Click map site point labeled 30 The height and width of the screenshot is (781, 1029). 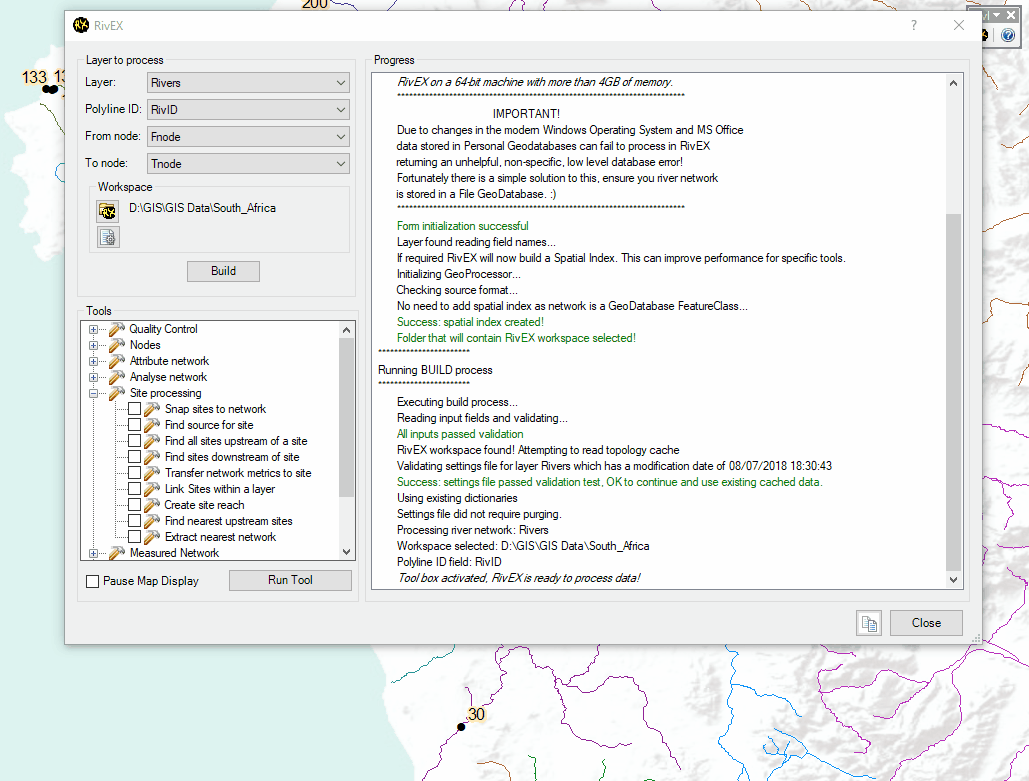461,727
